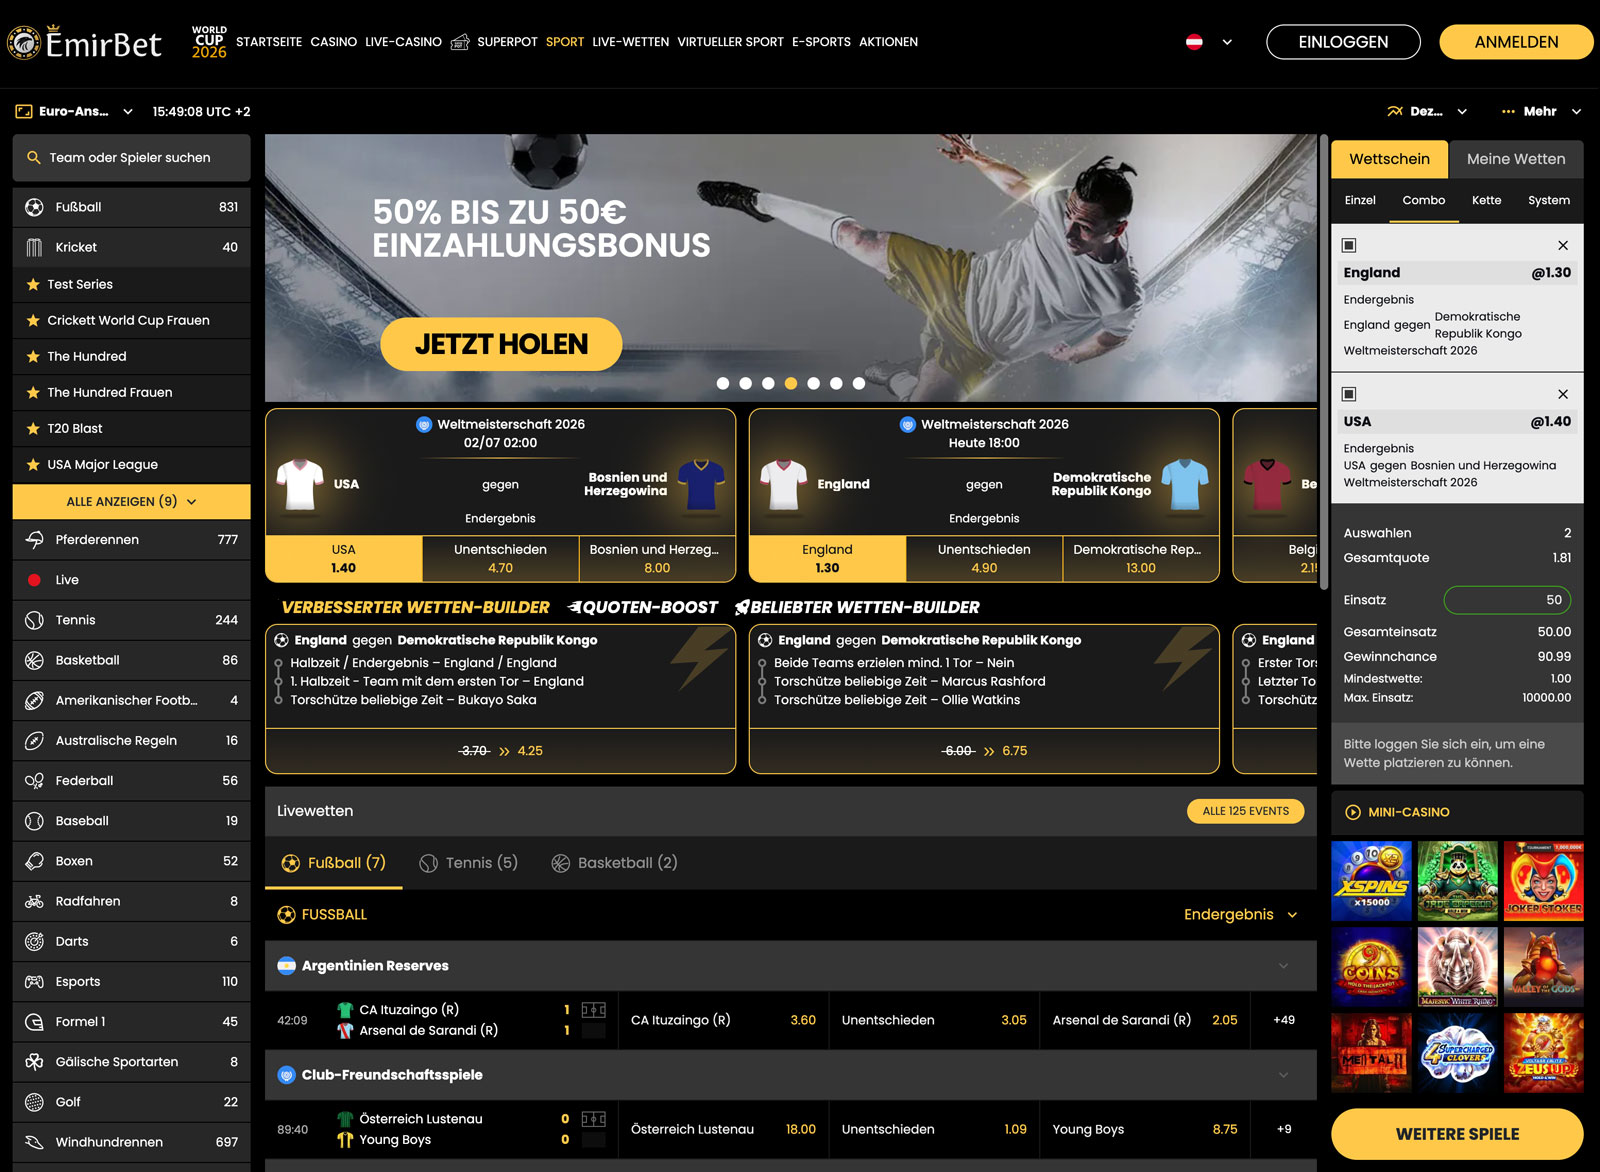
Task: Select the Gälische Sportarten icon
Action: (34, 1062)
